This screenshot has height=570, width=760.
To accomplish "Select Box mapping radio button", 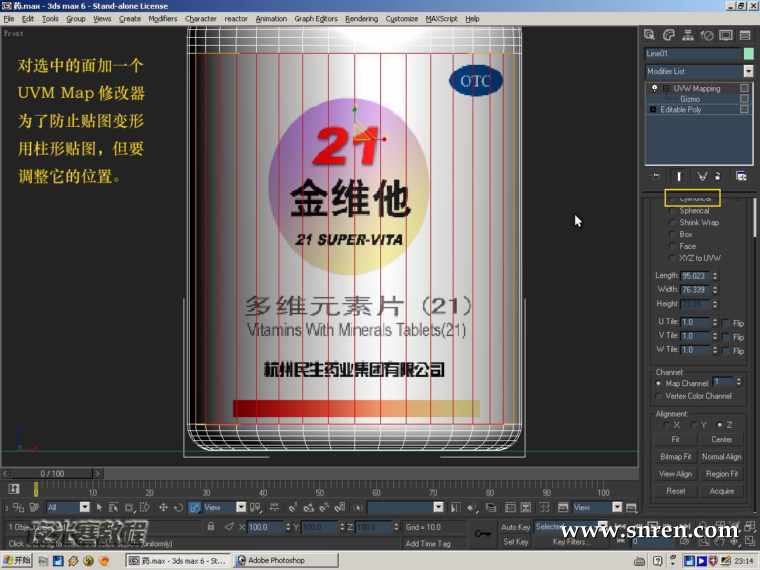I will [672, 235].
